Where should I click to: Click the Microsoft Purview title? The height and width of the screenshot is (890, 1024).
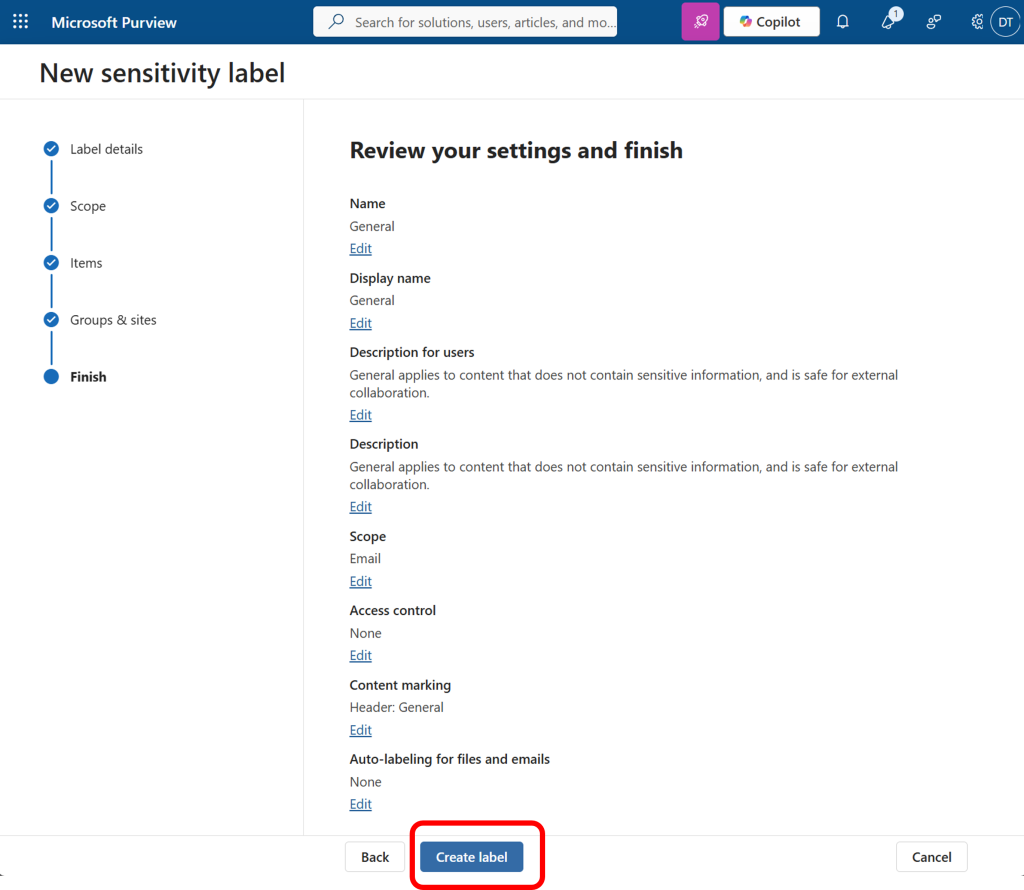pyautogui.click(x=114, y=22)
